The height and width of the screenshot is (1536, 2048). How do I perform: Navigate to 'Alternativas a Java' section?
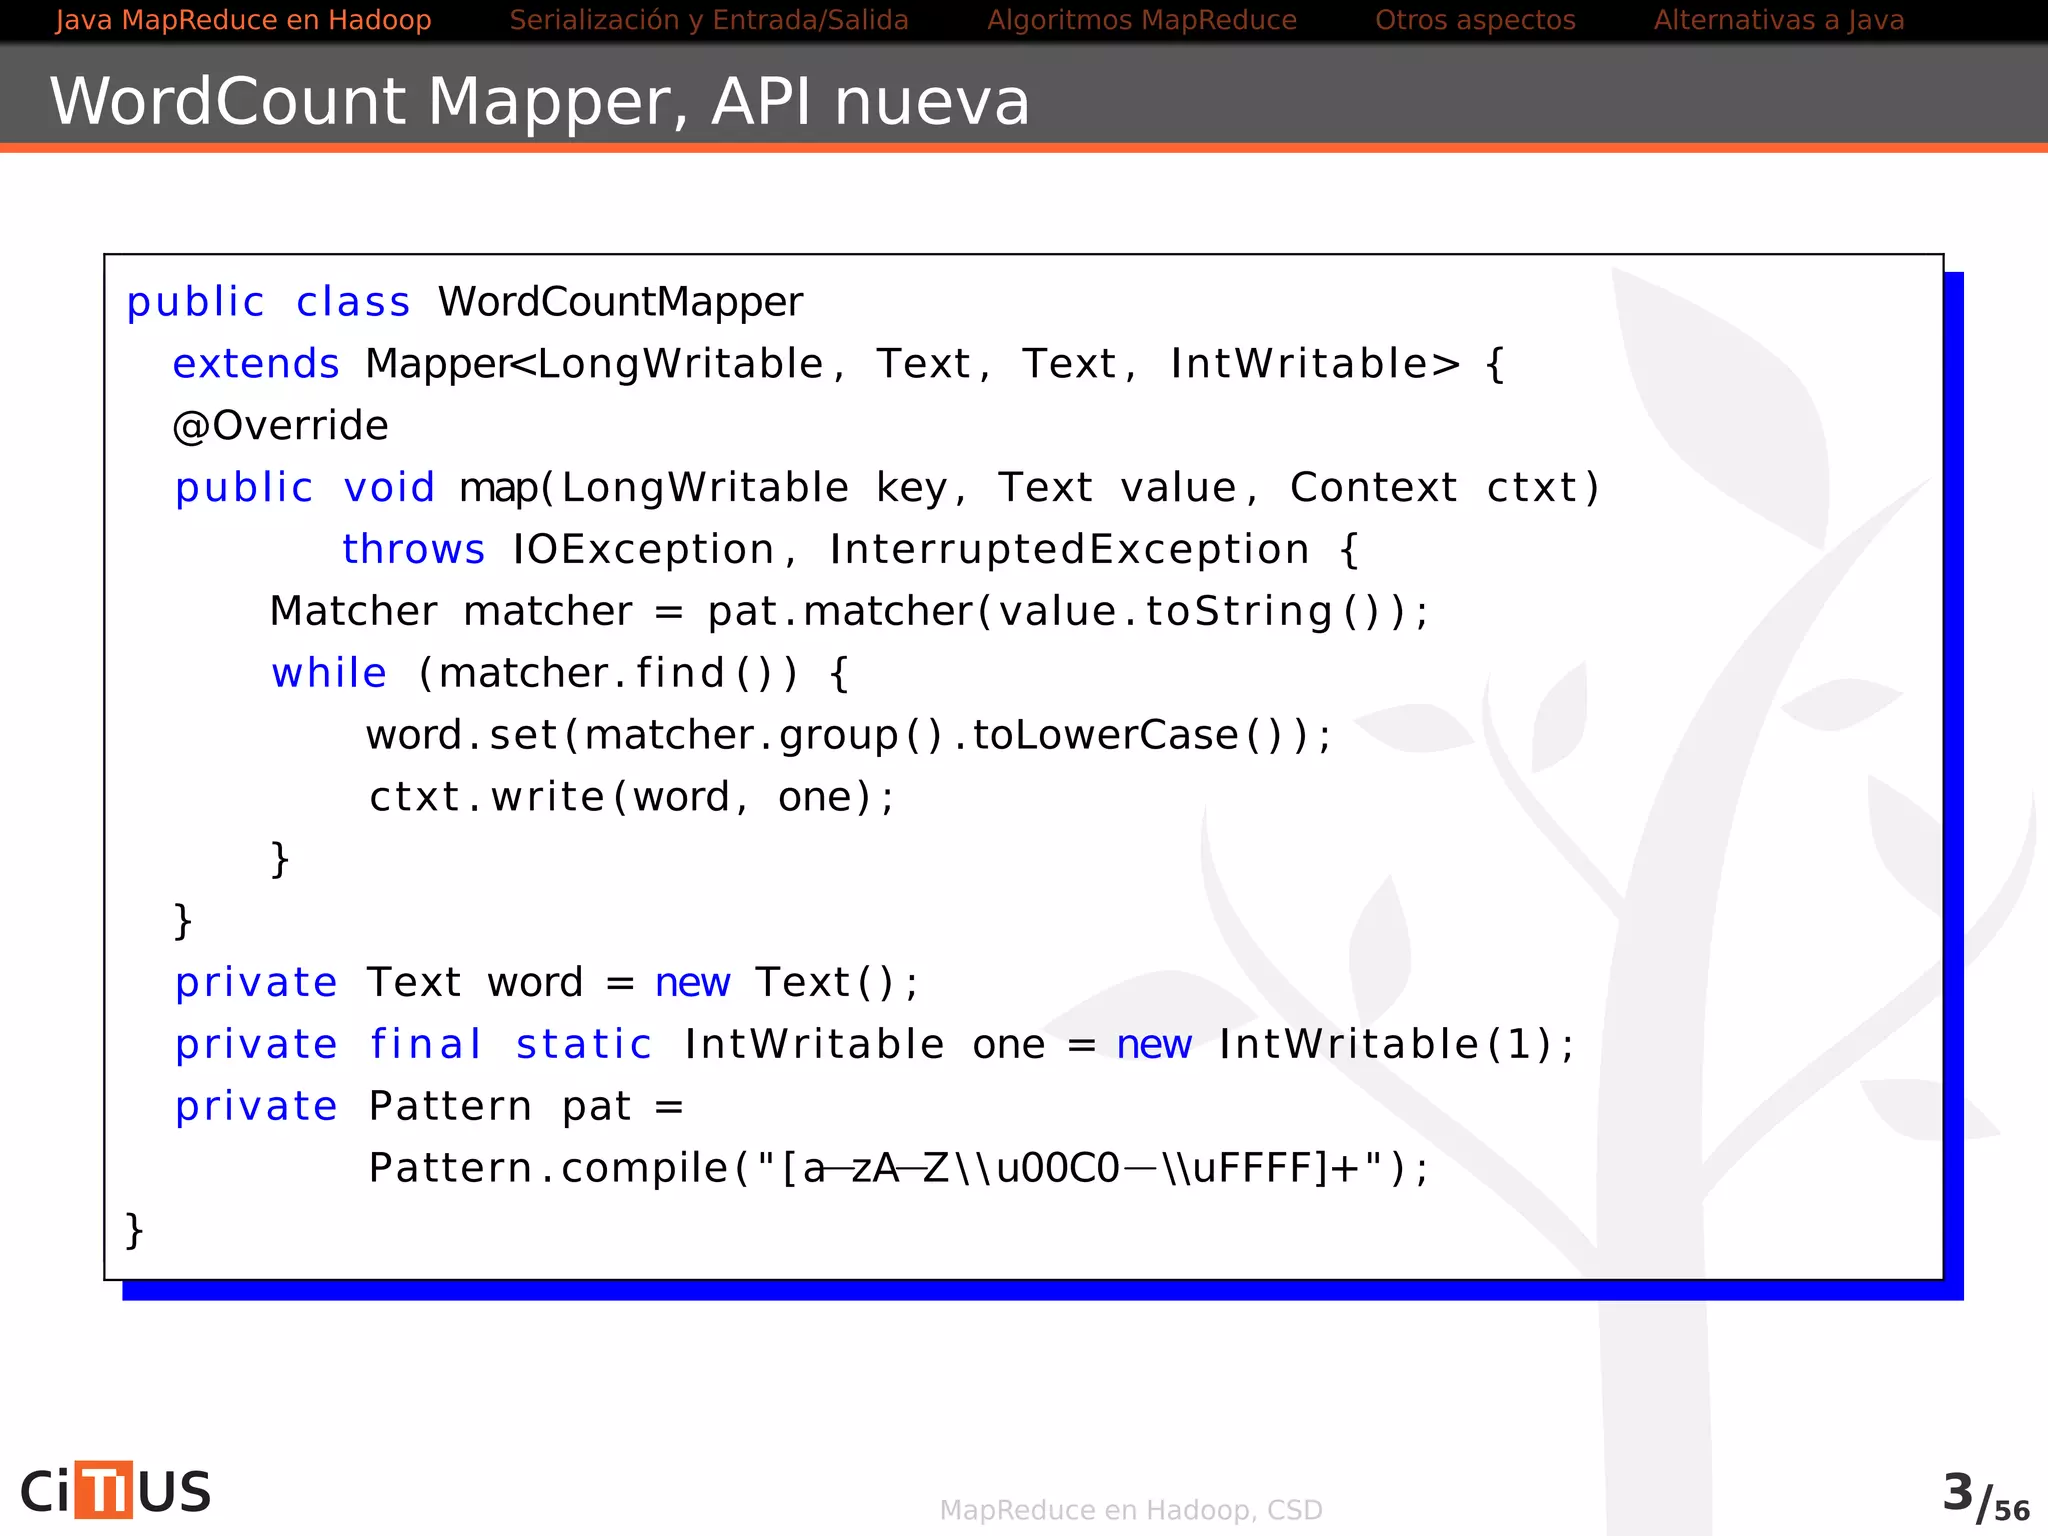click(x=1779, y=20)
